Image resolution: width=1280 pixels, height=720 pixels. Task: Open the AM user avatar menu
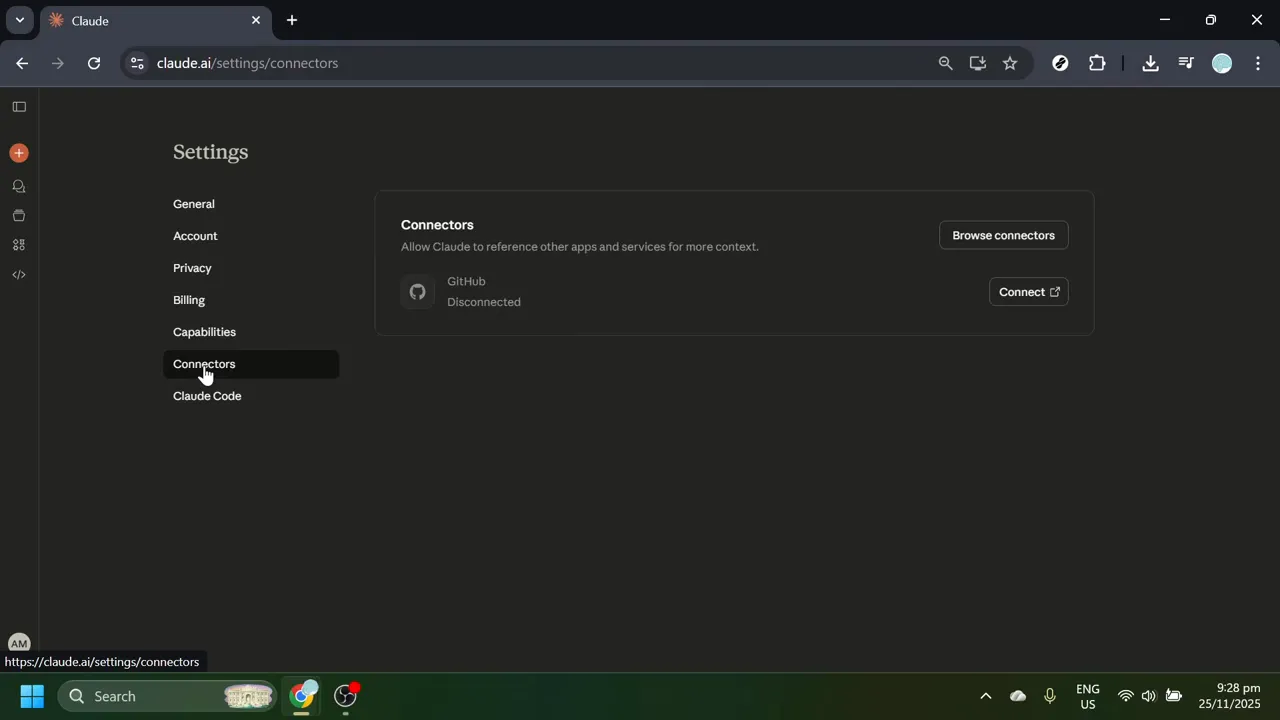click(19, 643)
